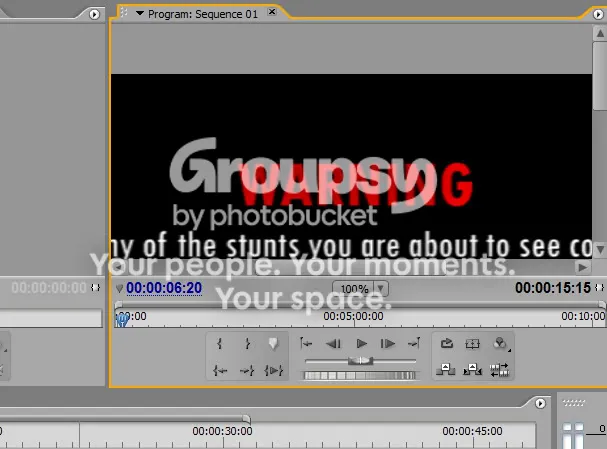Image resolution: width=607 pixels, height=449 pixels.
Task: Go to In point
Action: click(x=219, y=371)
